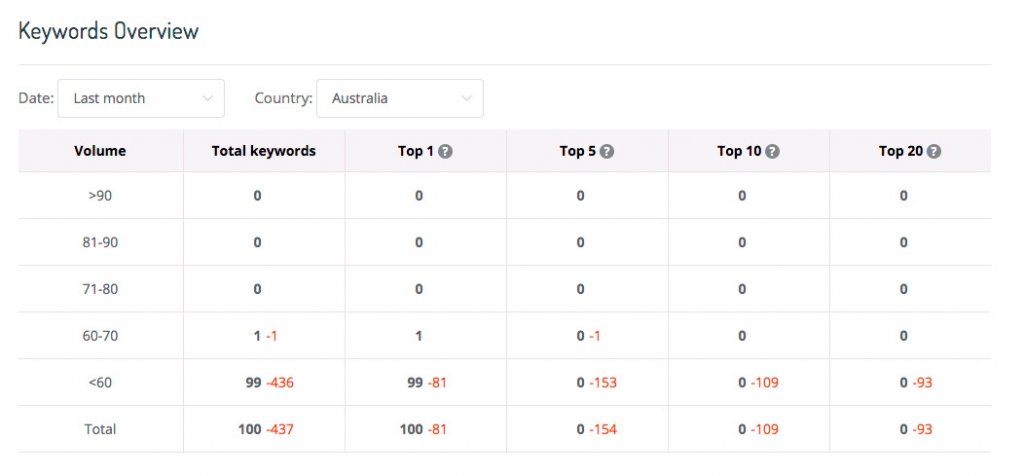Screen dimensions: 1024x476
Task: Click the help icon beside Top 5
Action: coord(607,151)
